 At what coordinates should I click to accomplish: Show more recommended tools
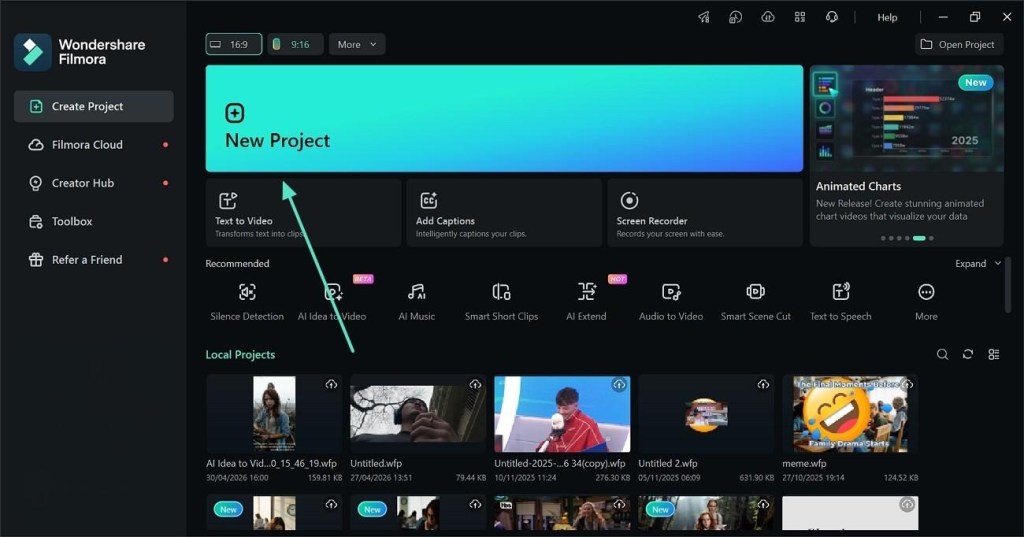click(926, 302)
